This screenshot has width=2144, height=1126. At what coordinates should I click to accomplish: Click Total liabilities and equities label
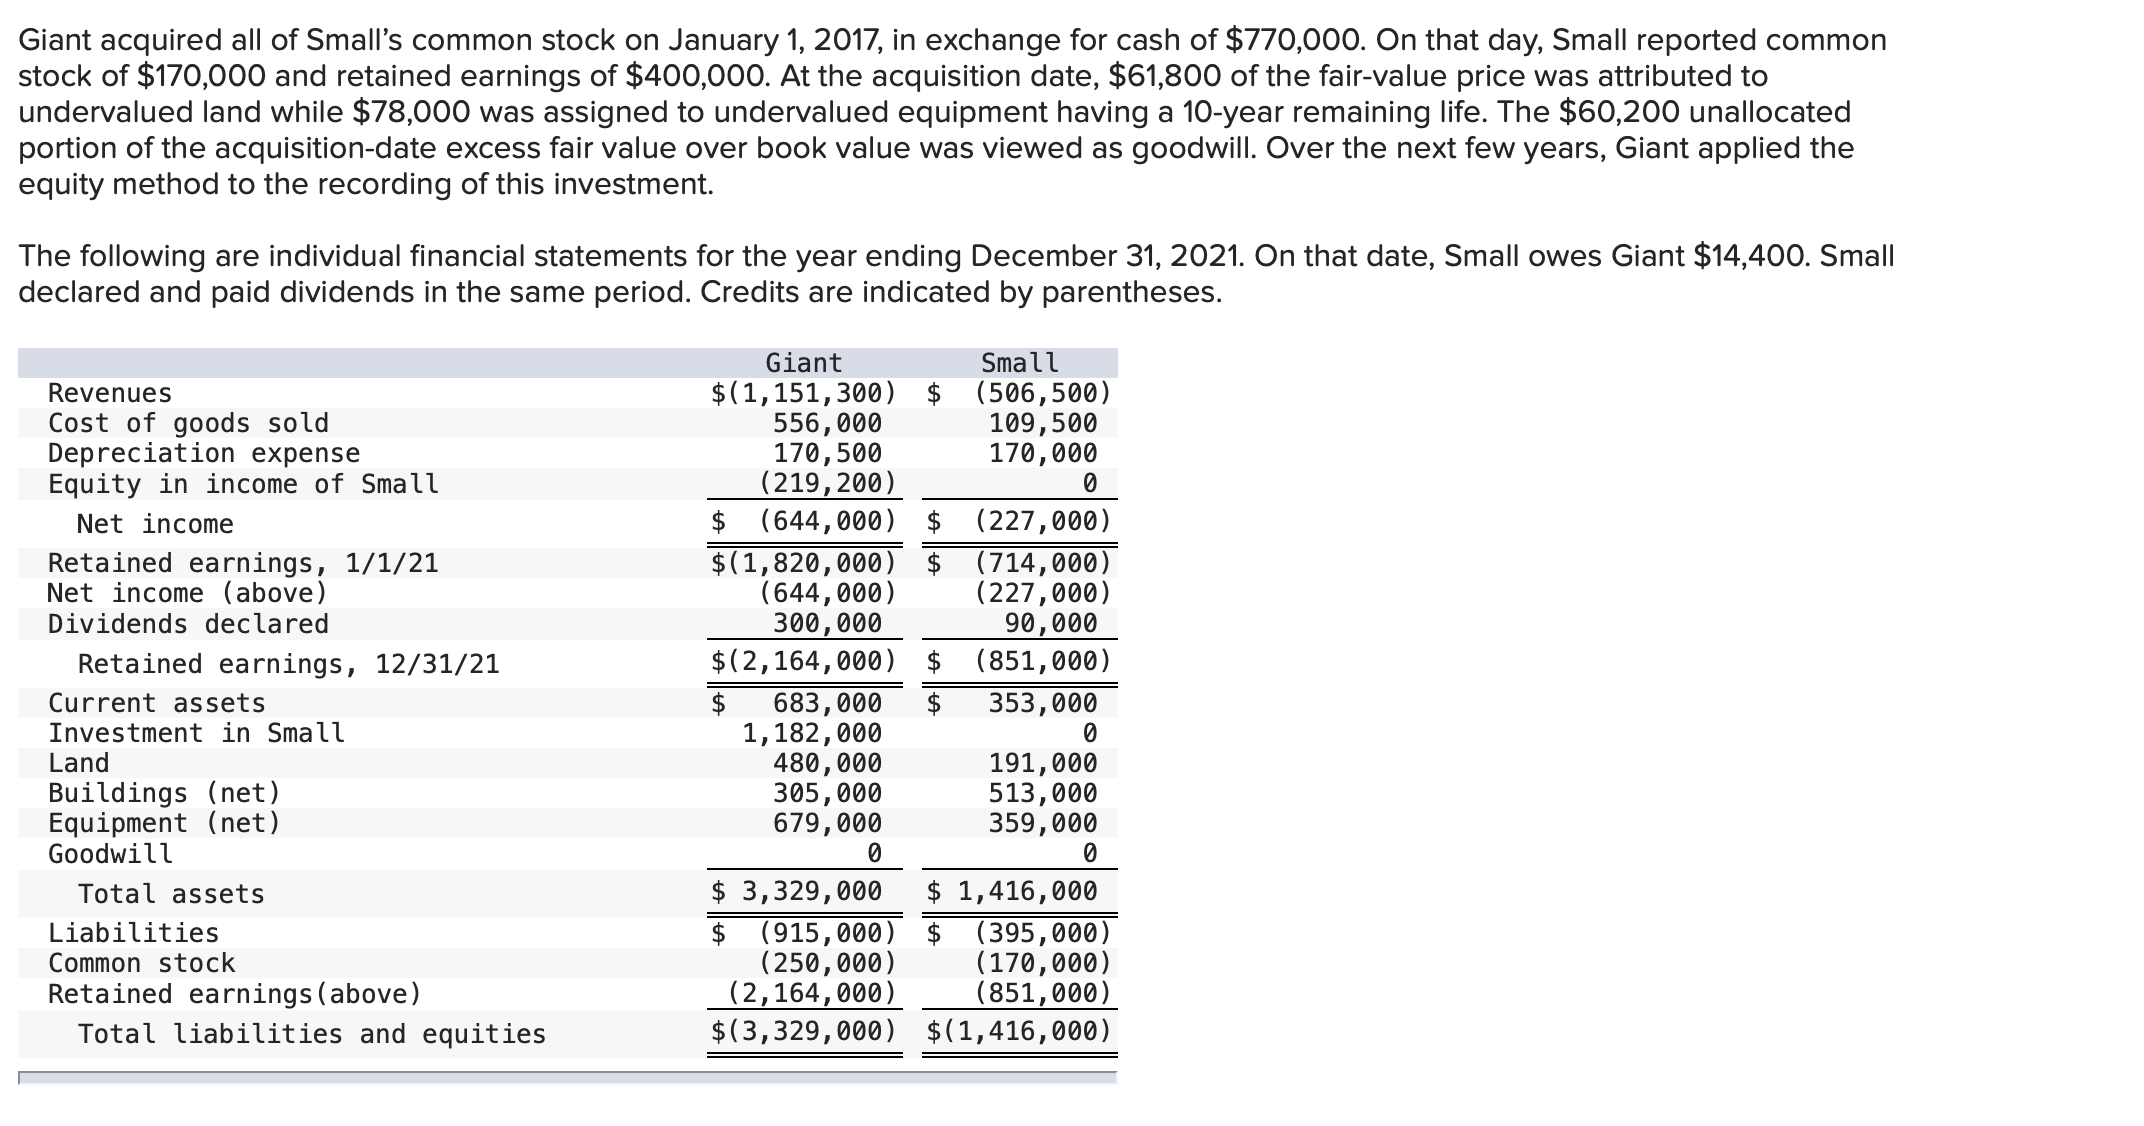click(x=312, y=1034)
